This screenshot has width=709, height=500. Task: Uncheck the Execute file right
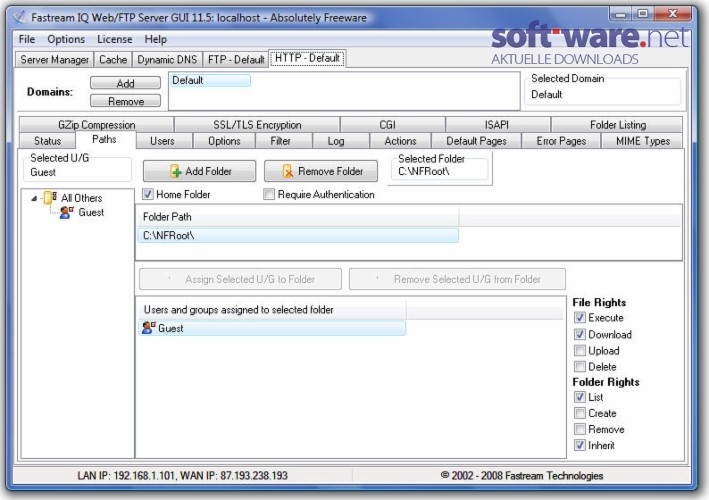(580, 317)
